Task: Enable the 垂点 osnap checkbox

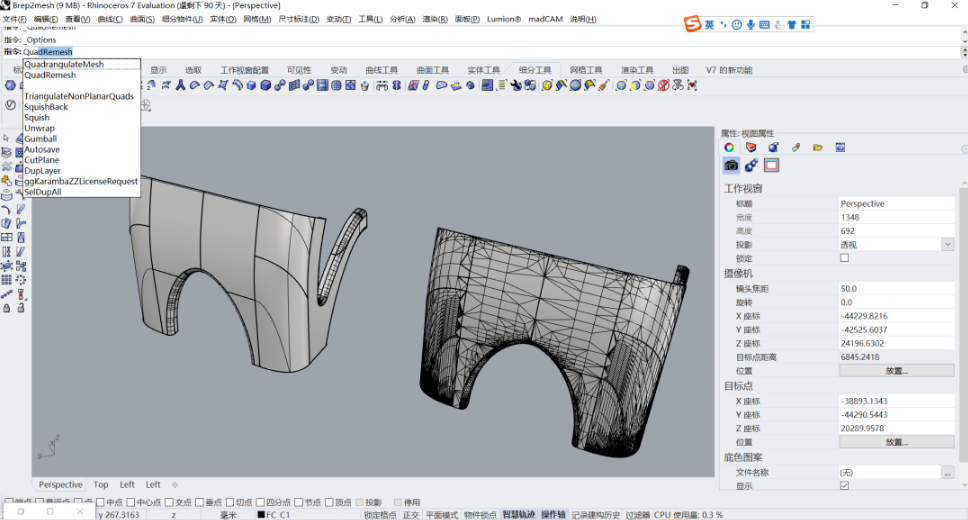Action: click(199, 502)
